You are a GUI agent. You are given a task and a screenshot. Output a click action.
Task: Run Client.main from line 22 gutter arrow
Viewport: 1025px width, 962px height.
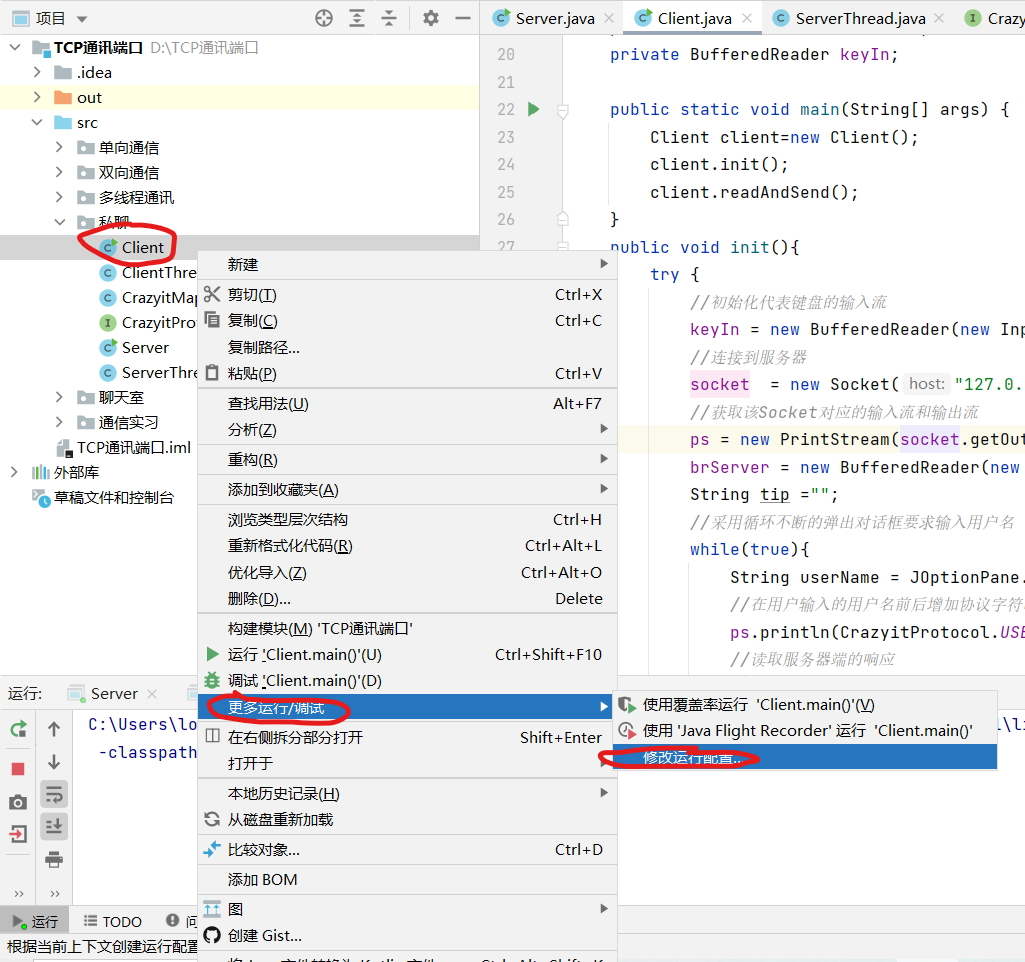pyautogui.click(x=532, y=110)
